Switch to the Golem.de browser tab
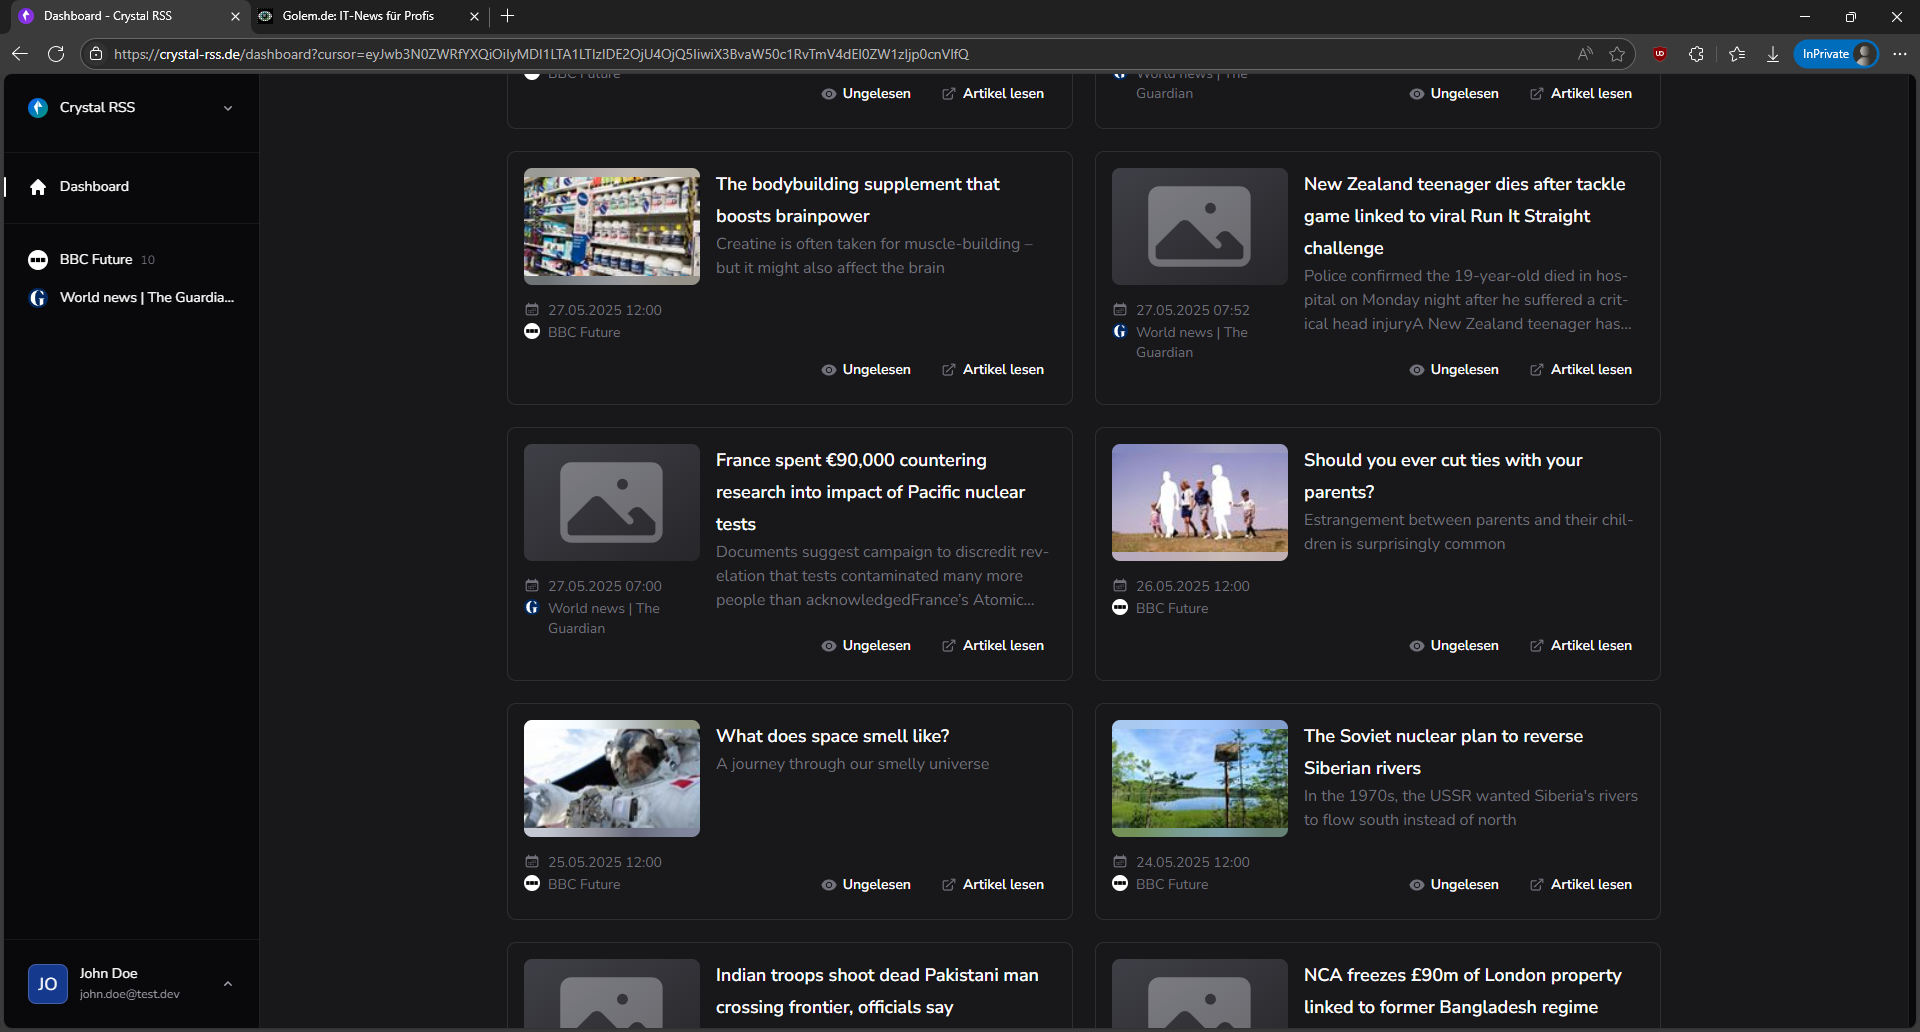The image size is (1920, 1032). click(358, 16)
